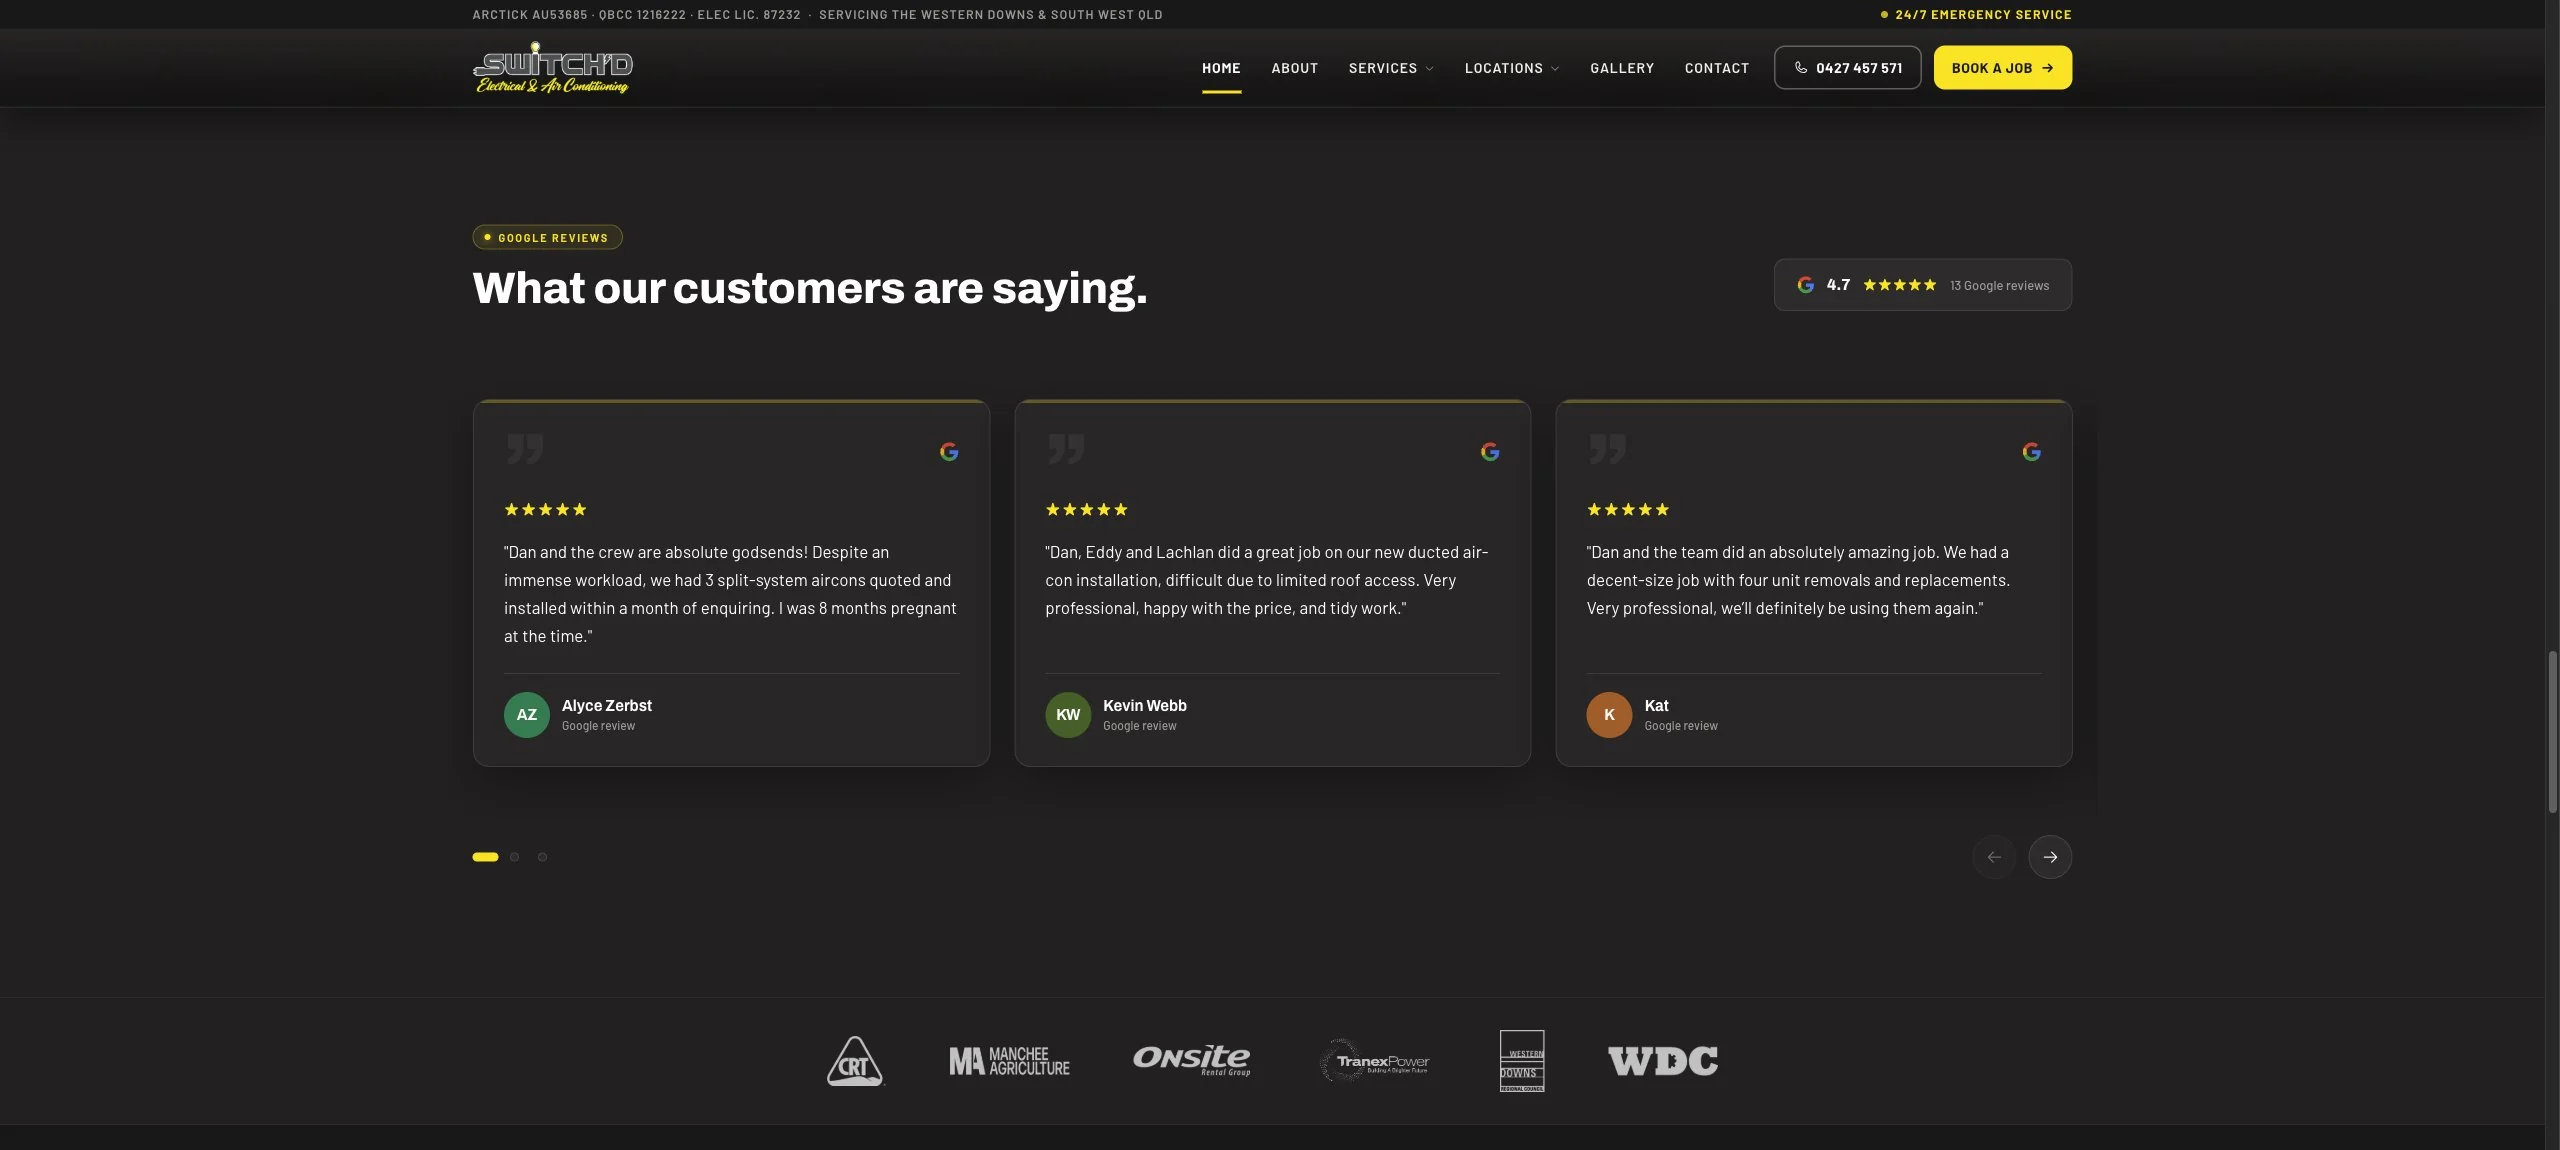Go to previous reviews with left arrow
The width and height of the screenshot is (2560, 1150).
tap(1994, 857)
